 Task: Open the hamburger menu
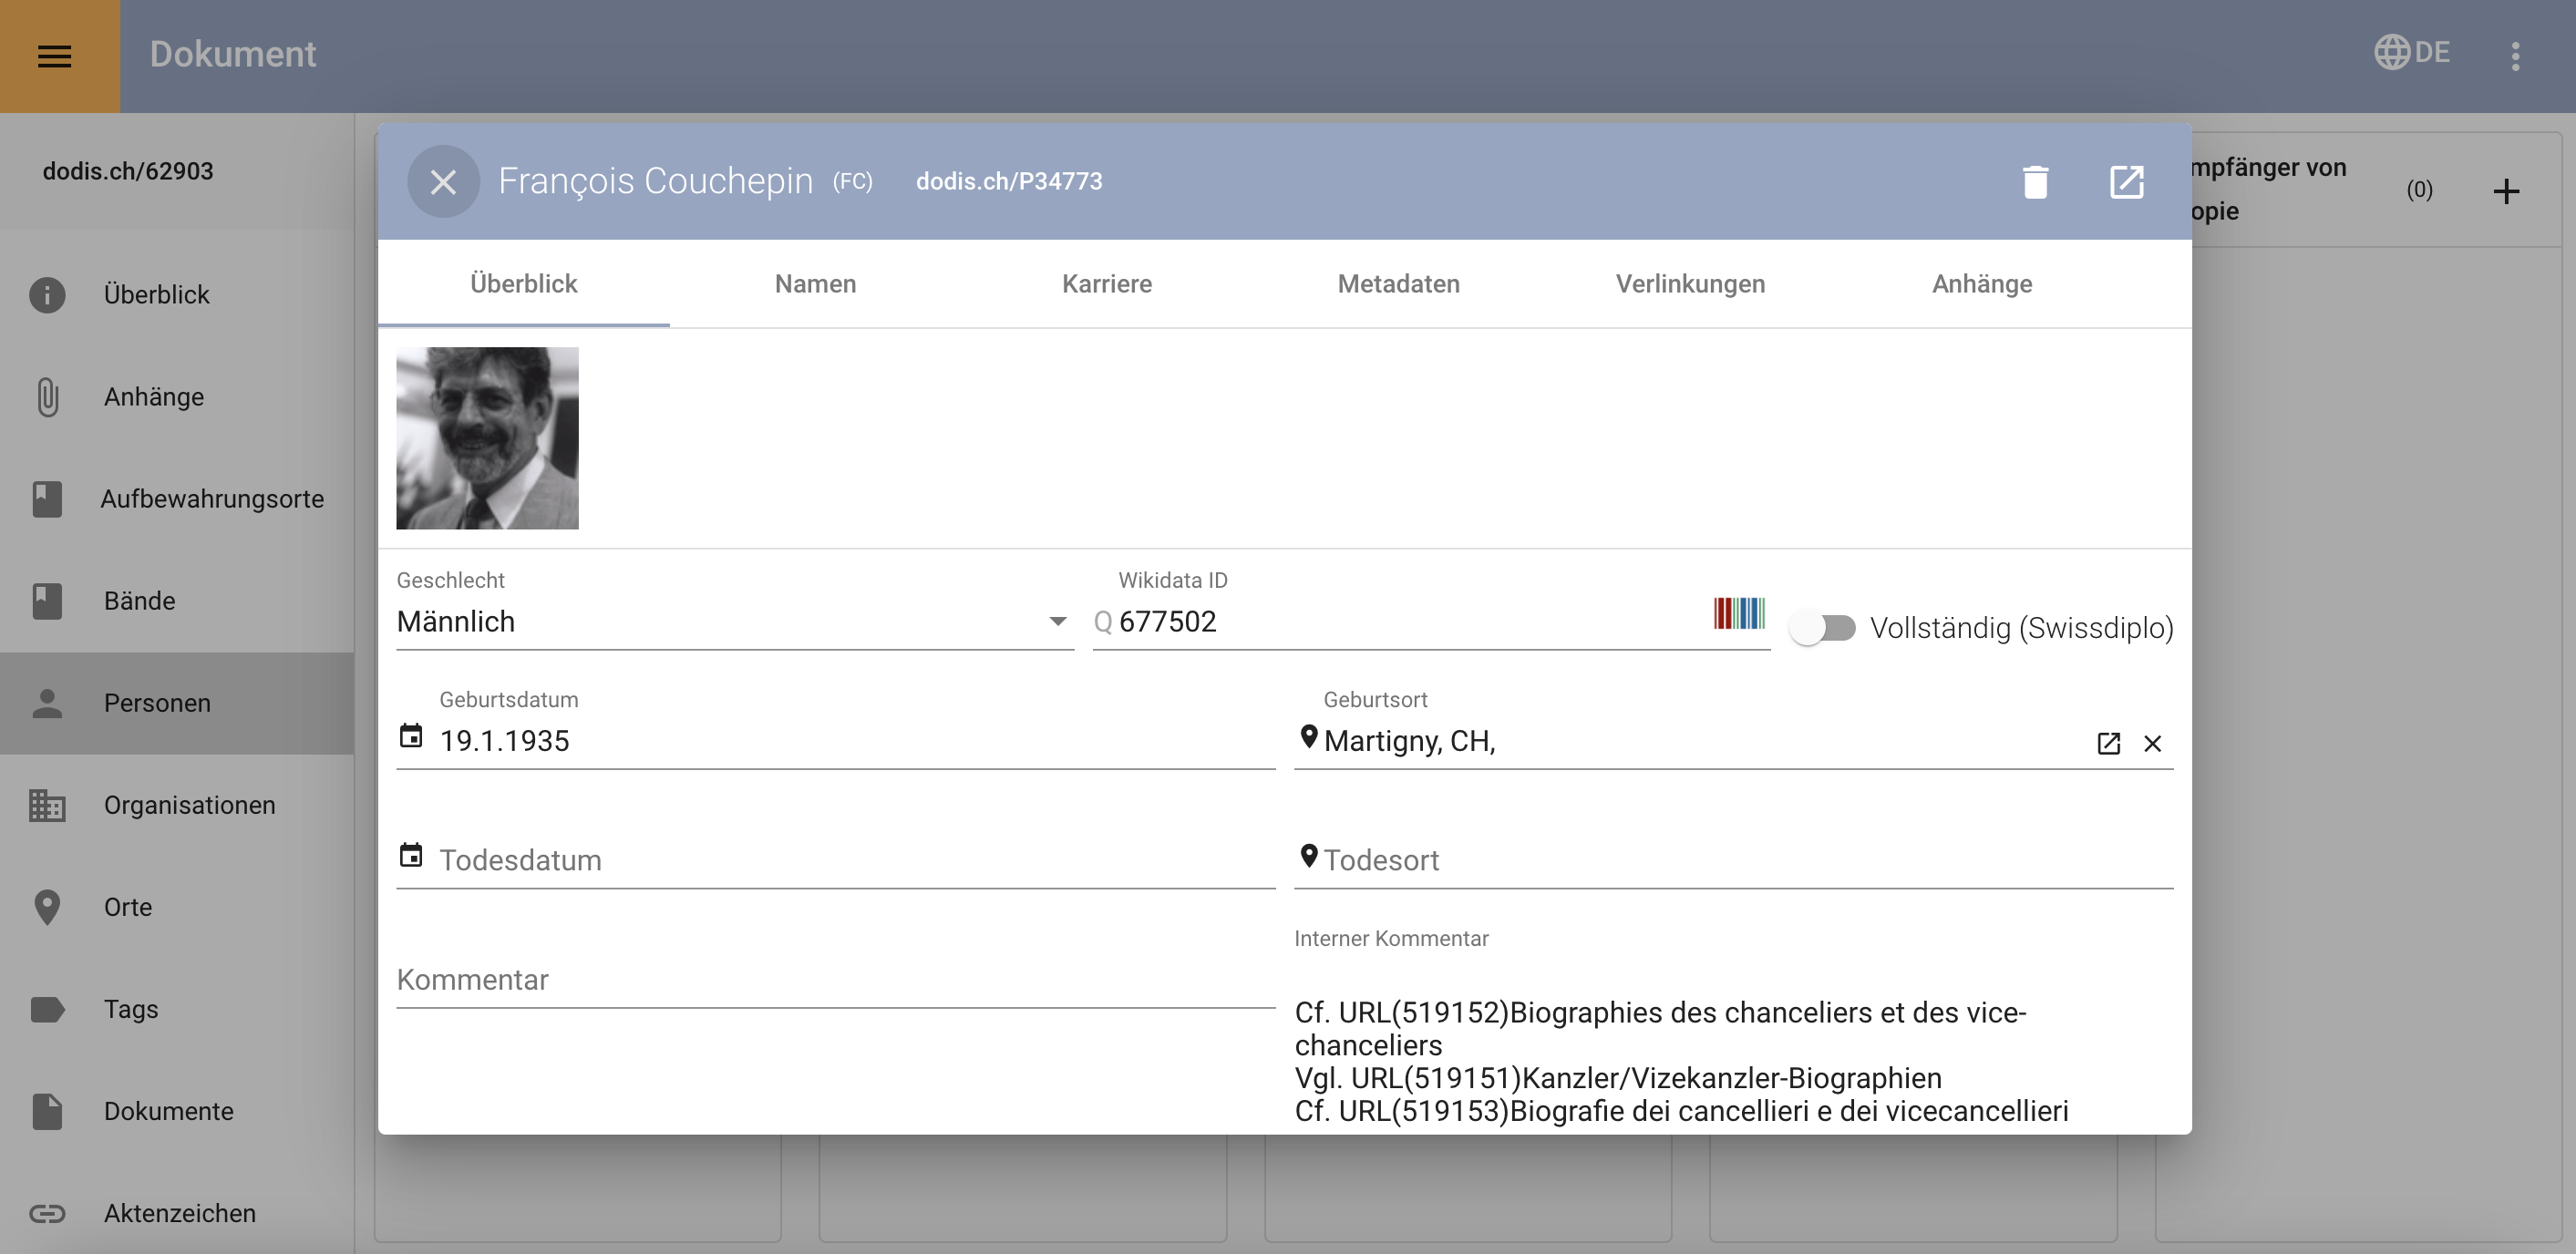click(55, 56)
